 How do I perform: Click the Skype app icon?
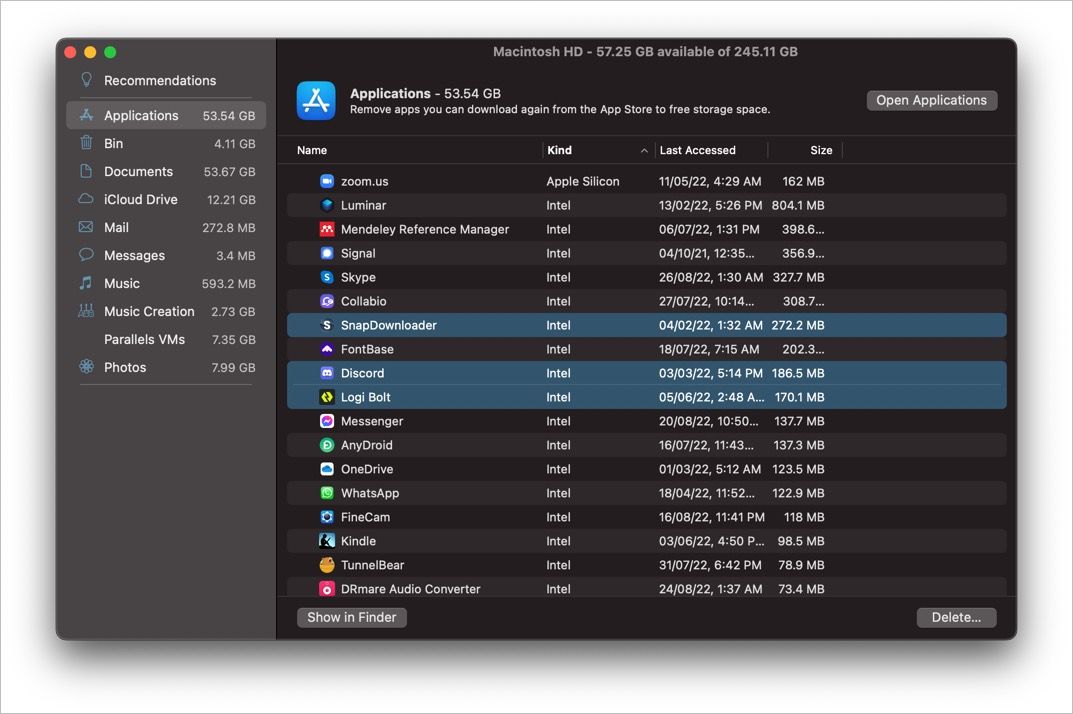point(327,277)
